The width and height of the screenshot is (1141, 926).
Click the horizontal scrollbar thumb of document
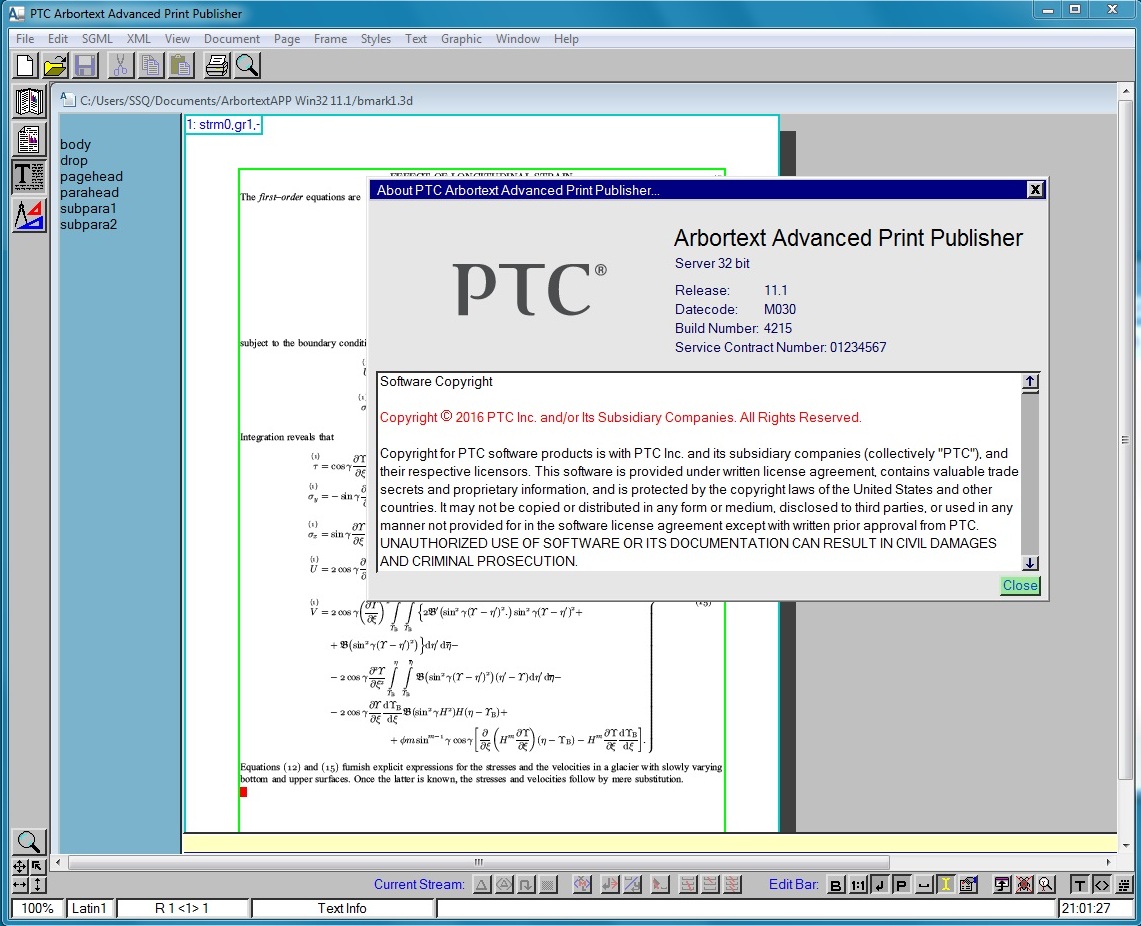click(x=478, y=862)
